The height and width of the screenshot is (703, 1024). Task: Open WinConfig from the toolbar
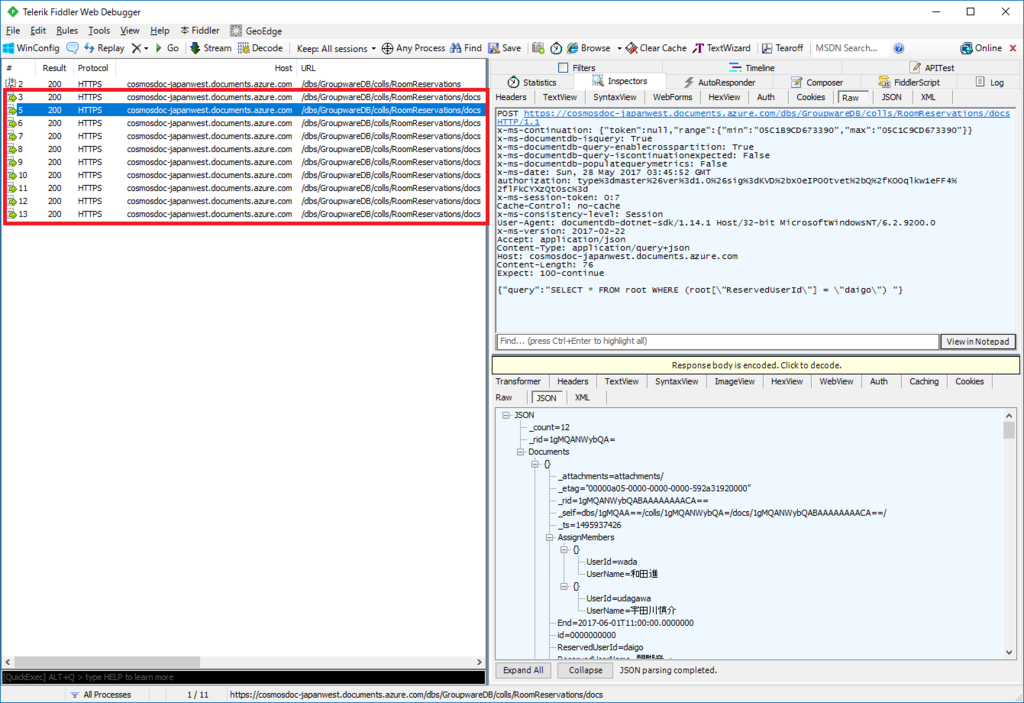click(x=31, y=48)
